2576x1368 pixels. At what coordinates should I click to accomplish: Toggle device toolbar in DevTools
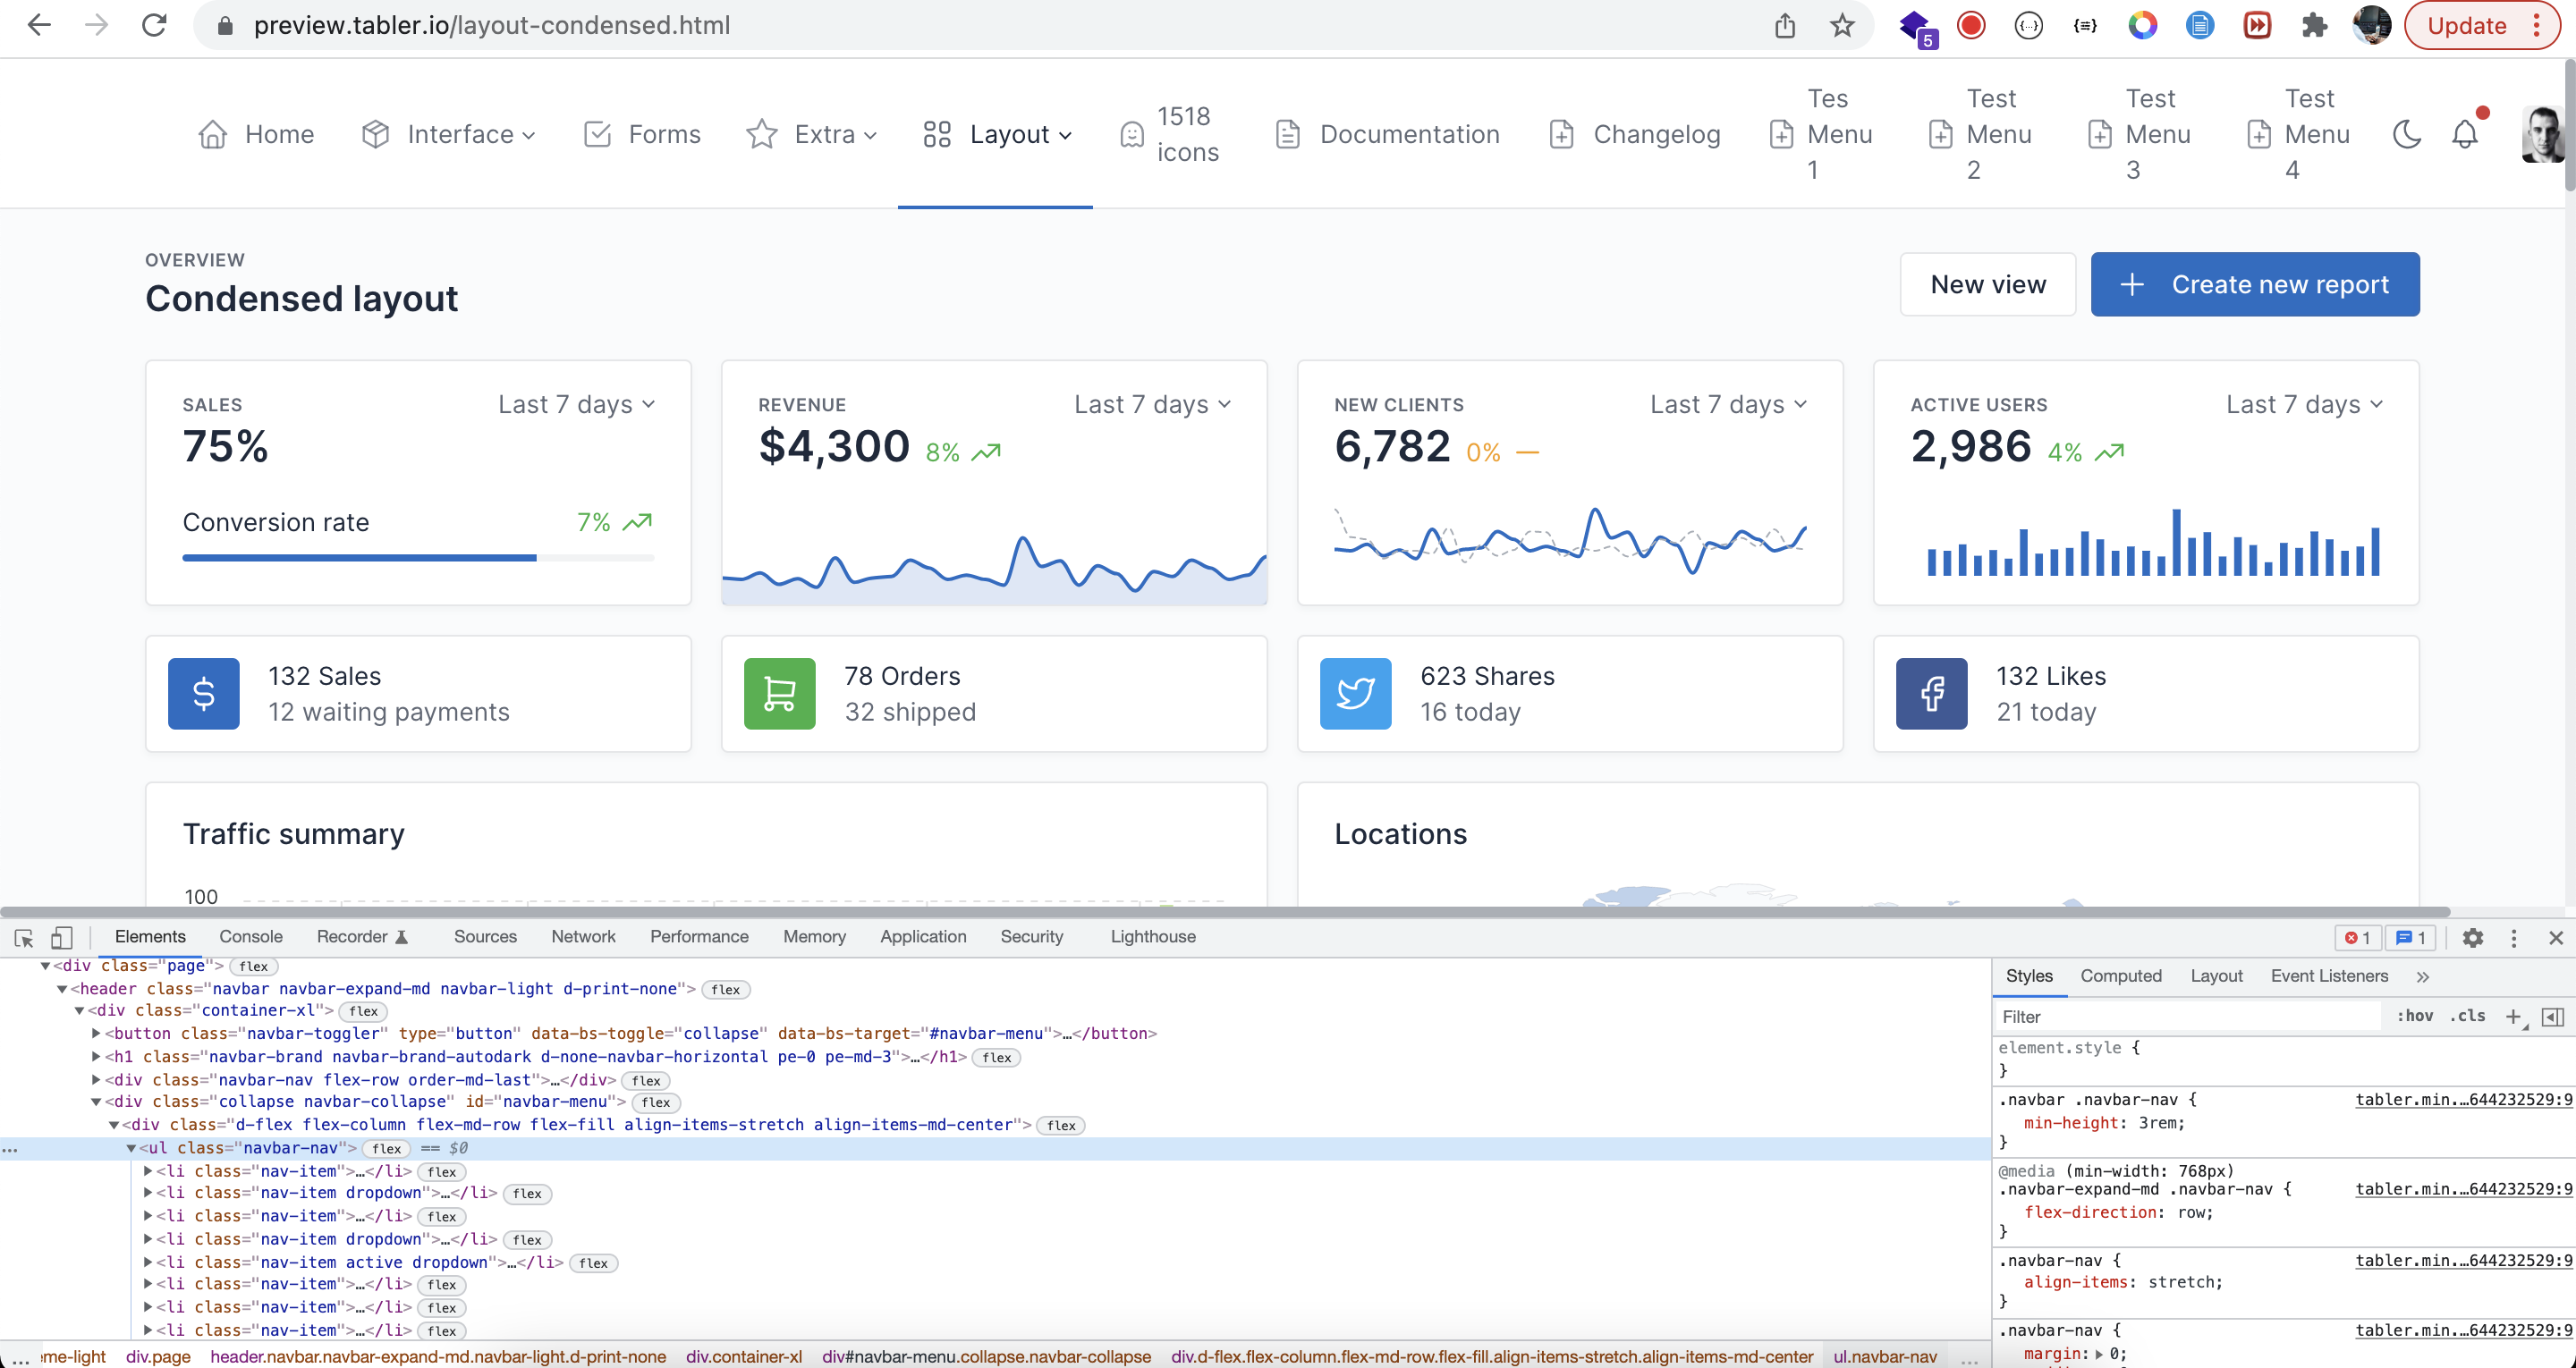(x=61, y=937)
